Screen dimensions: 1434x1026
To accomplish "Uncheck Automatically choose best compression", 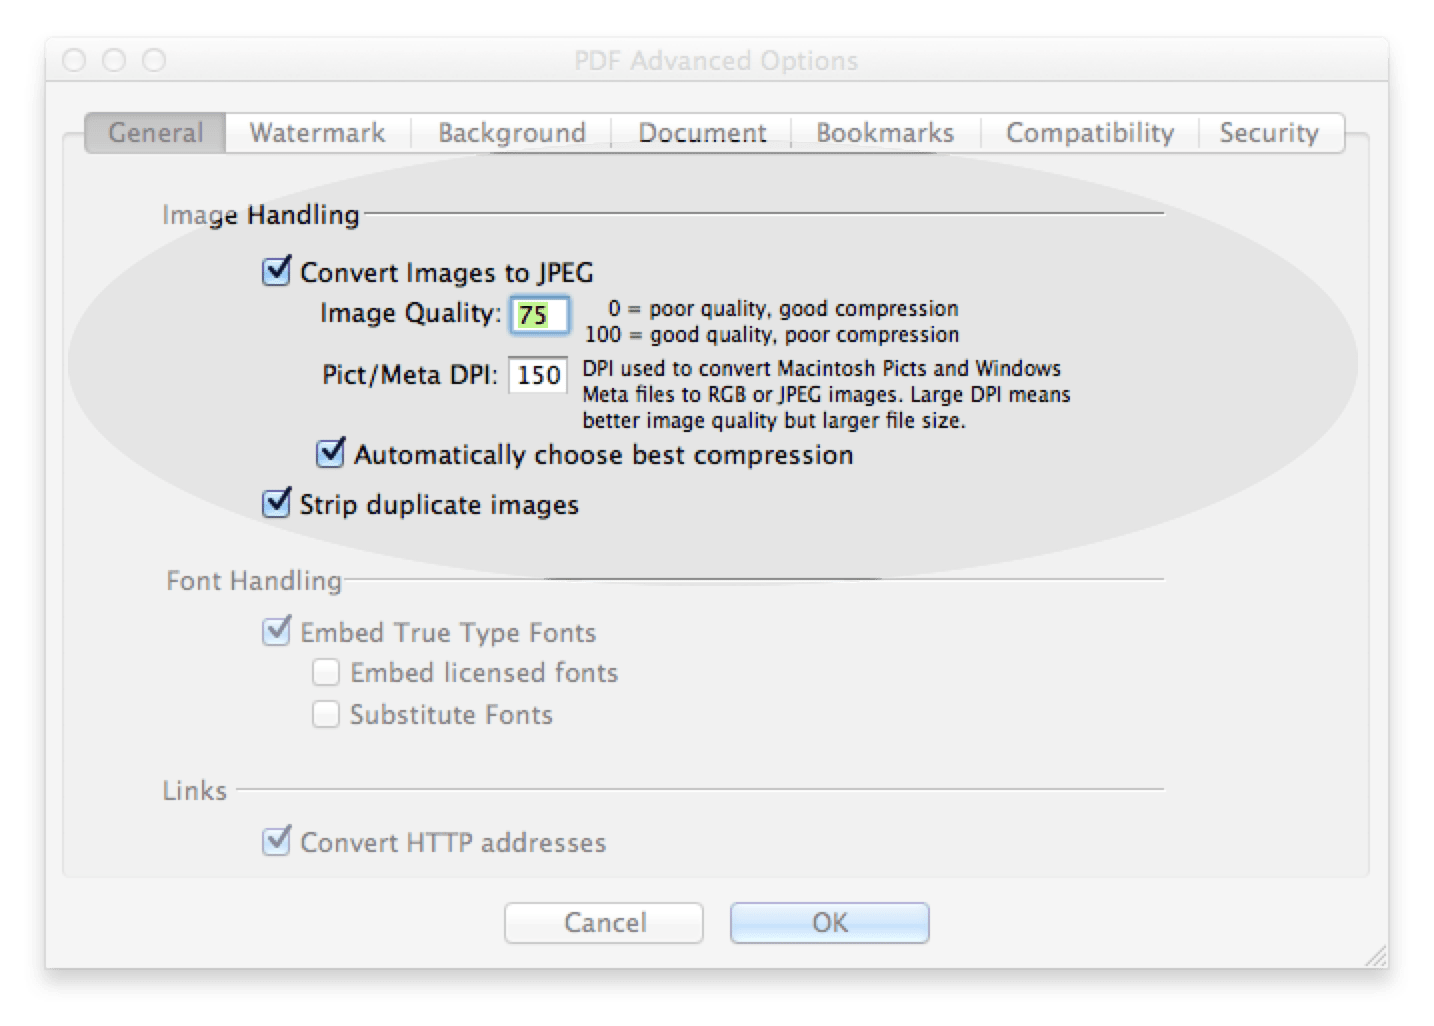I will pyautogui.click(x=331, y=454).
